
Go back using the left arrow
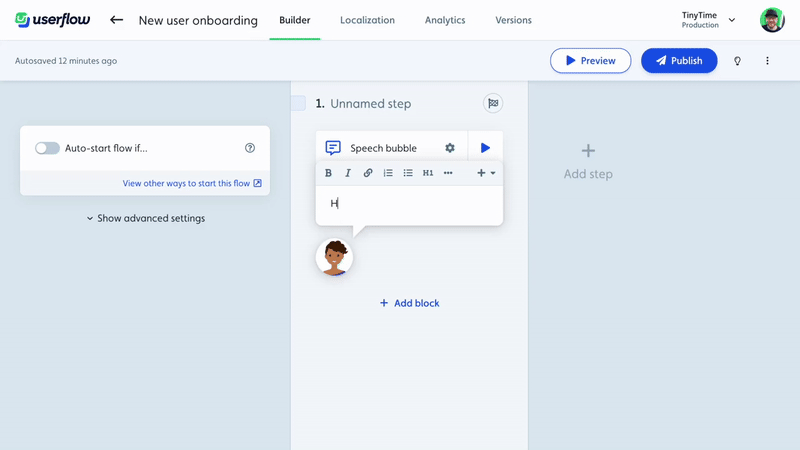coord(116,20)
